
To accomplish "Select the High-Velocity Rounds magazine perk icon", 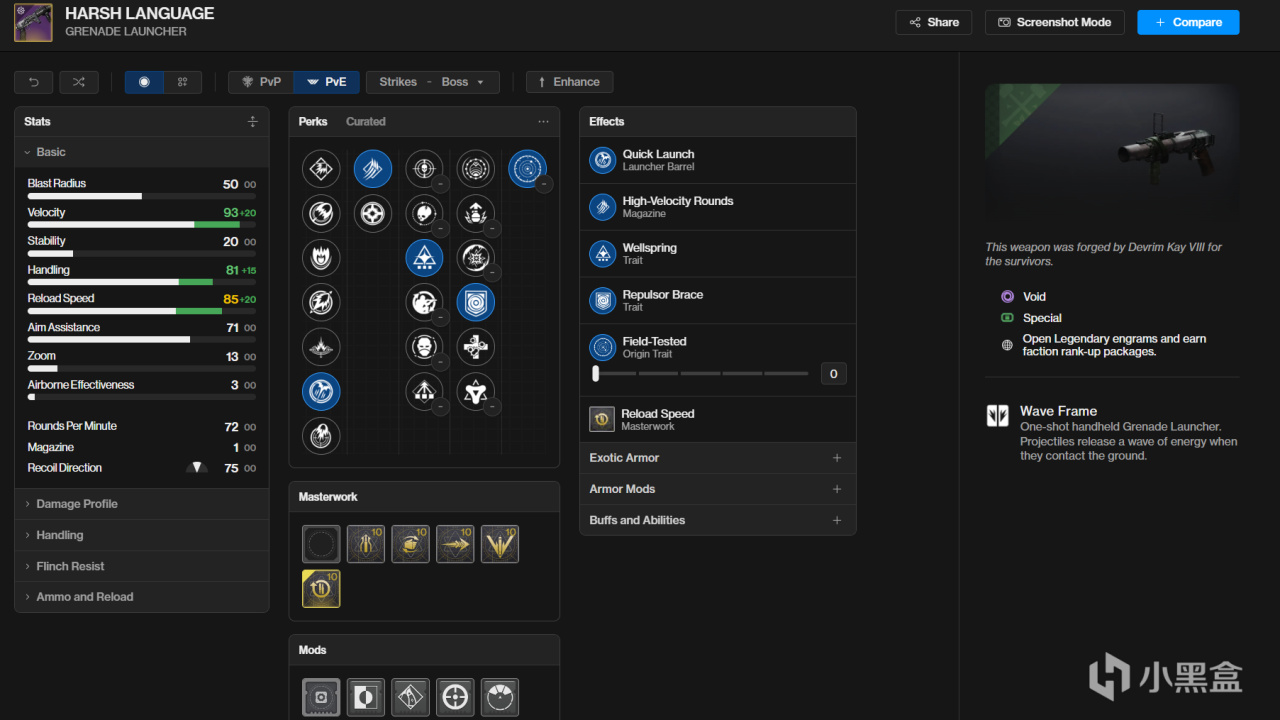I will click(373, 169).
